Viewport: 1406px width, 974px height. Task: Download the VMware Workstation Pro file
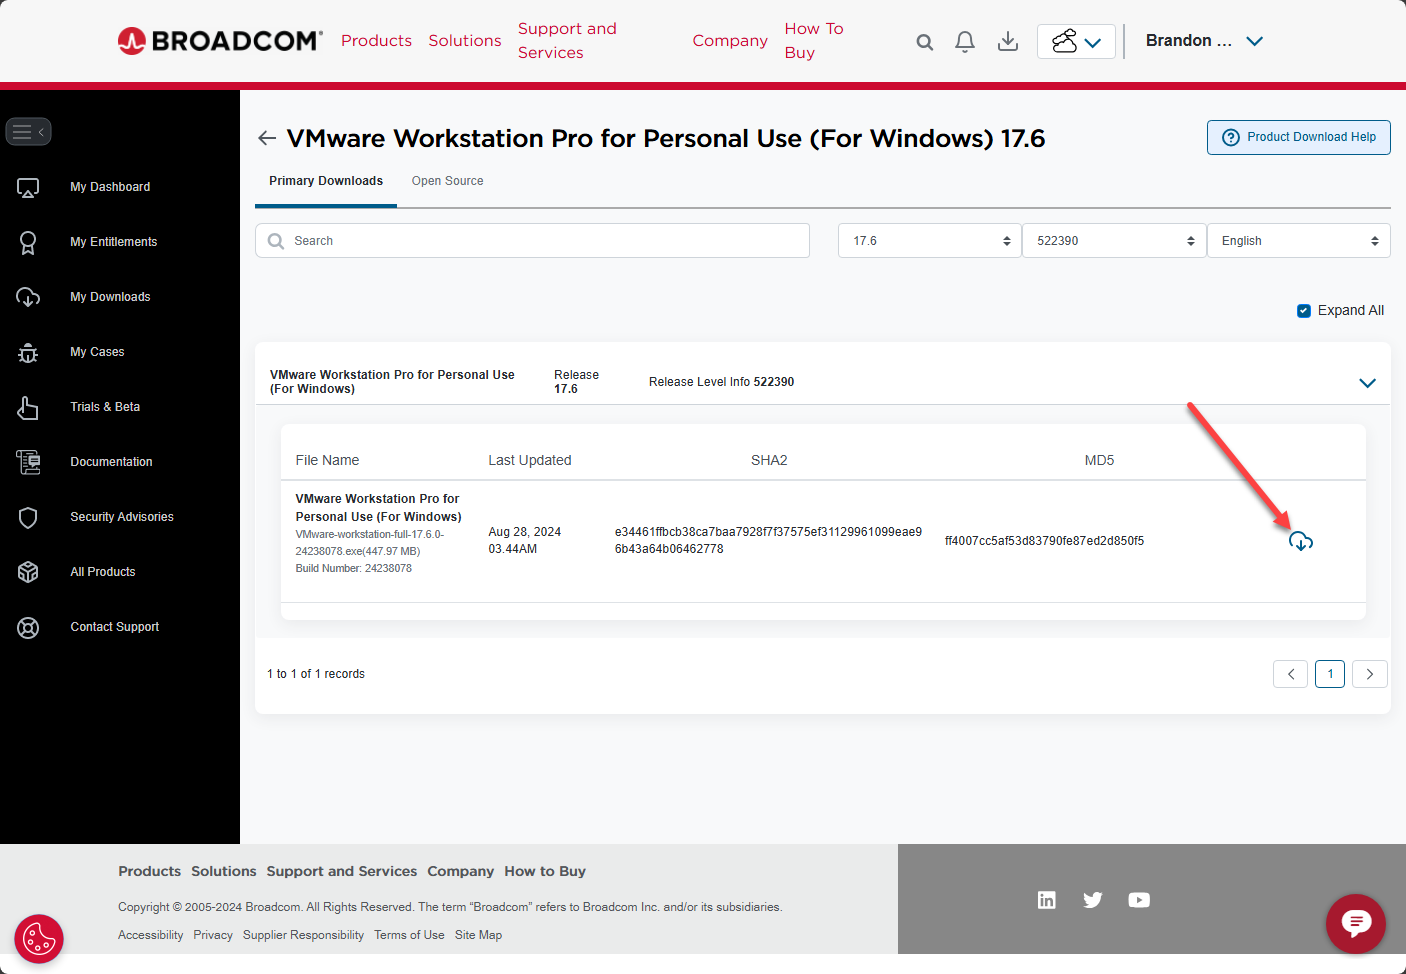1301,541
